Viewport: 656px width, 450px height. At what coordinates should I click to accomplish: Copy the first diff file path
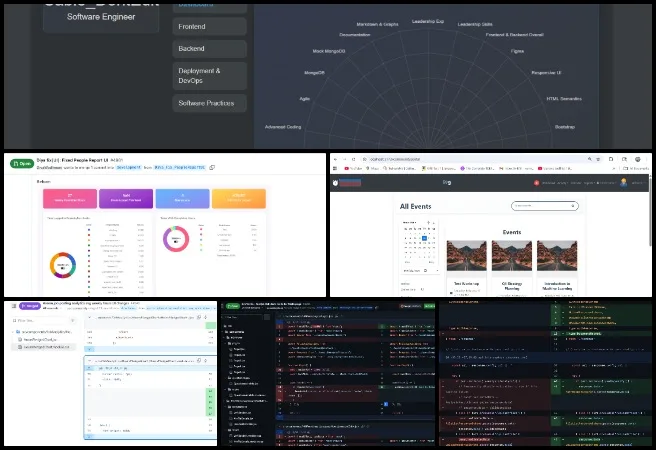(199, 317)
